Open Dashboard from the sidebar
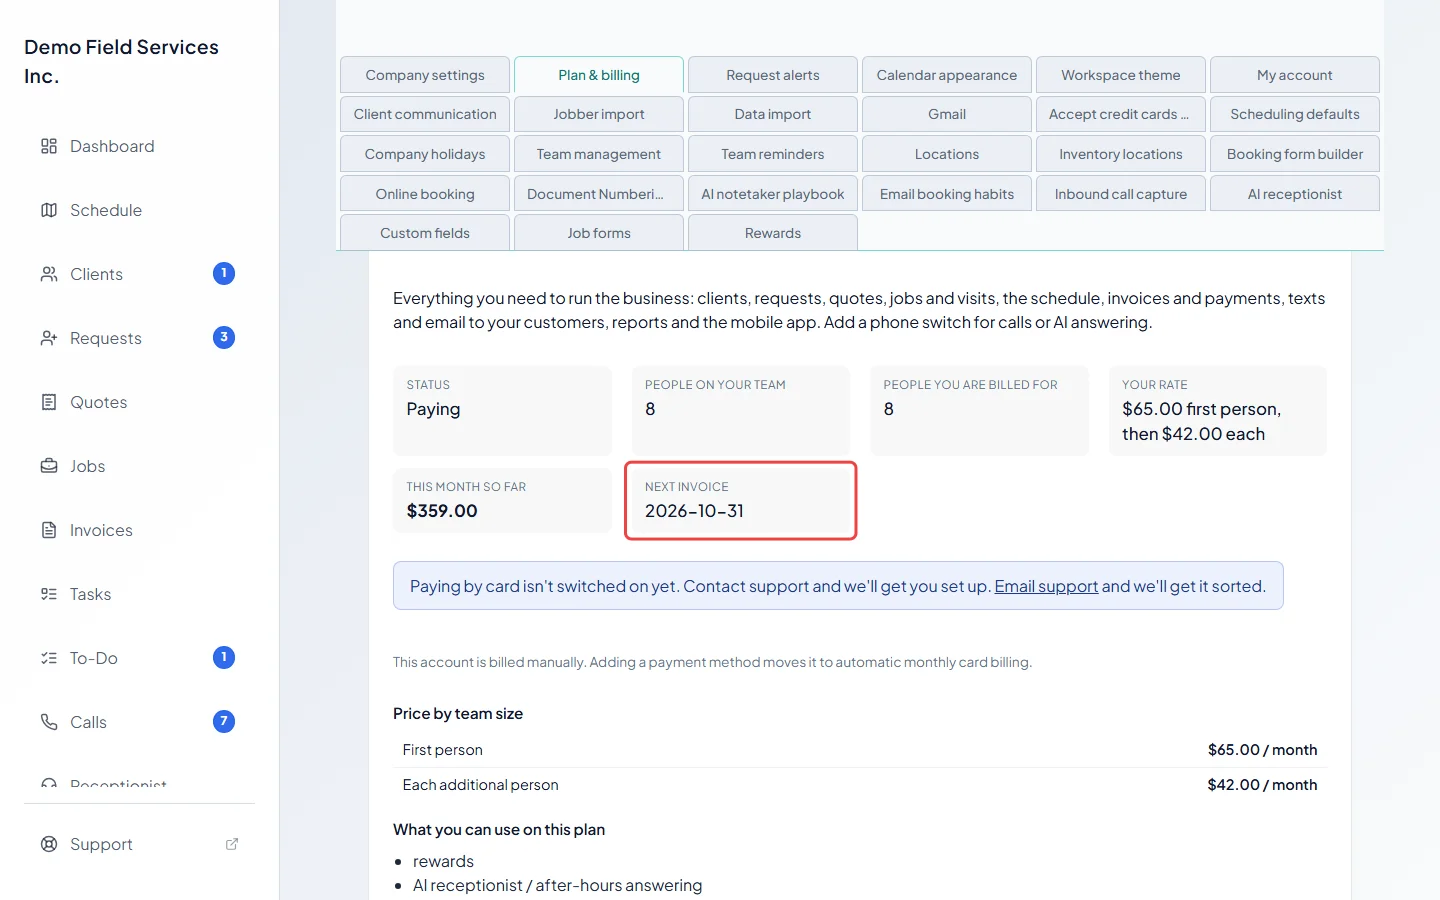This screenshot has width=1440, height=900. (x=137, y=146)
